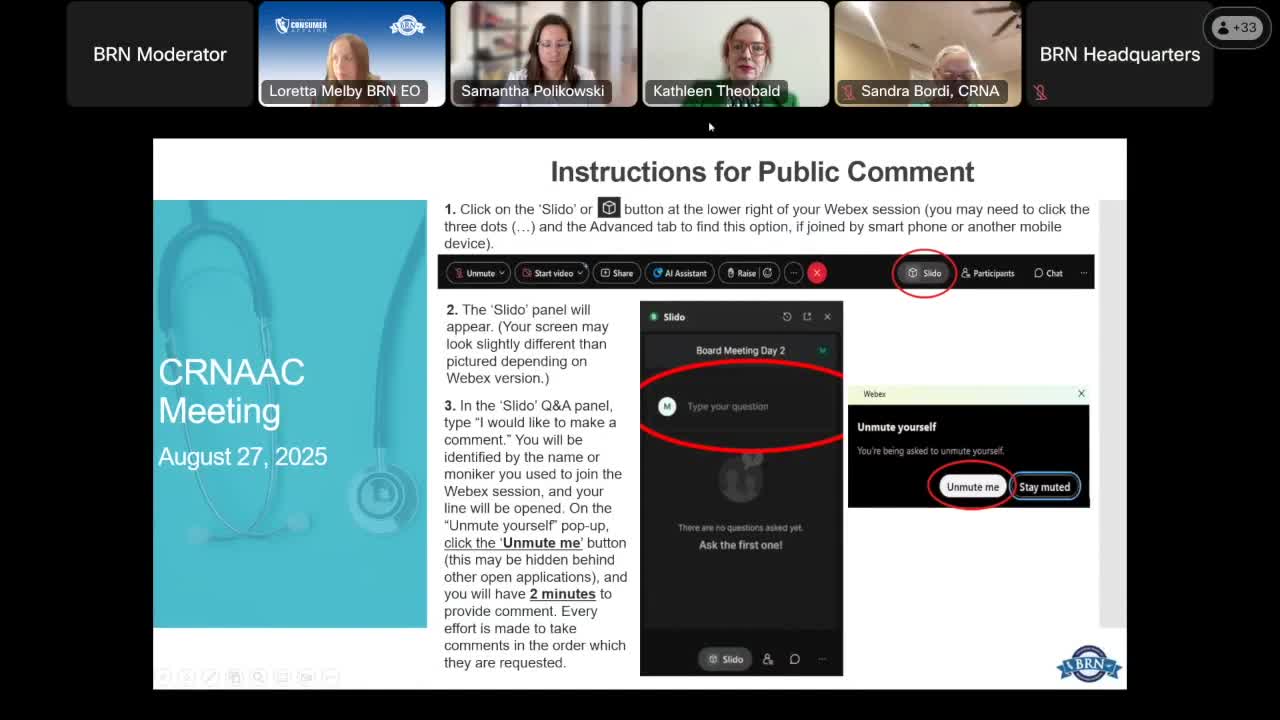Image resolution: width=1280 pixels, height=720 pixels.
Task: Click the red end-call X button
Action: click(x=817, y=273)
